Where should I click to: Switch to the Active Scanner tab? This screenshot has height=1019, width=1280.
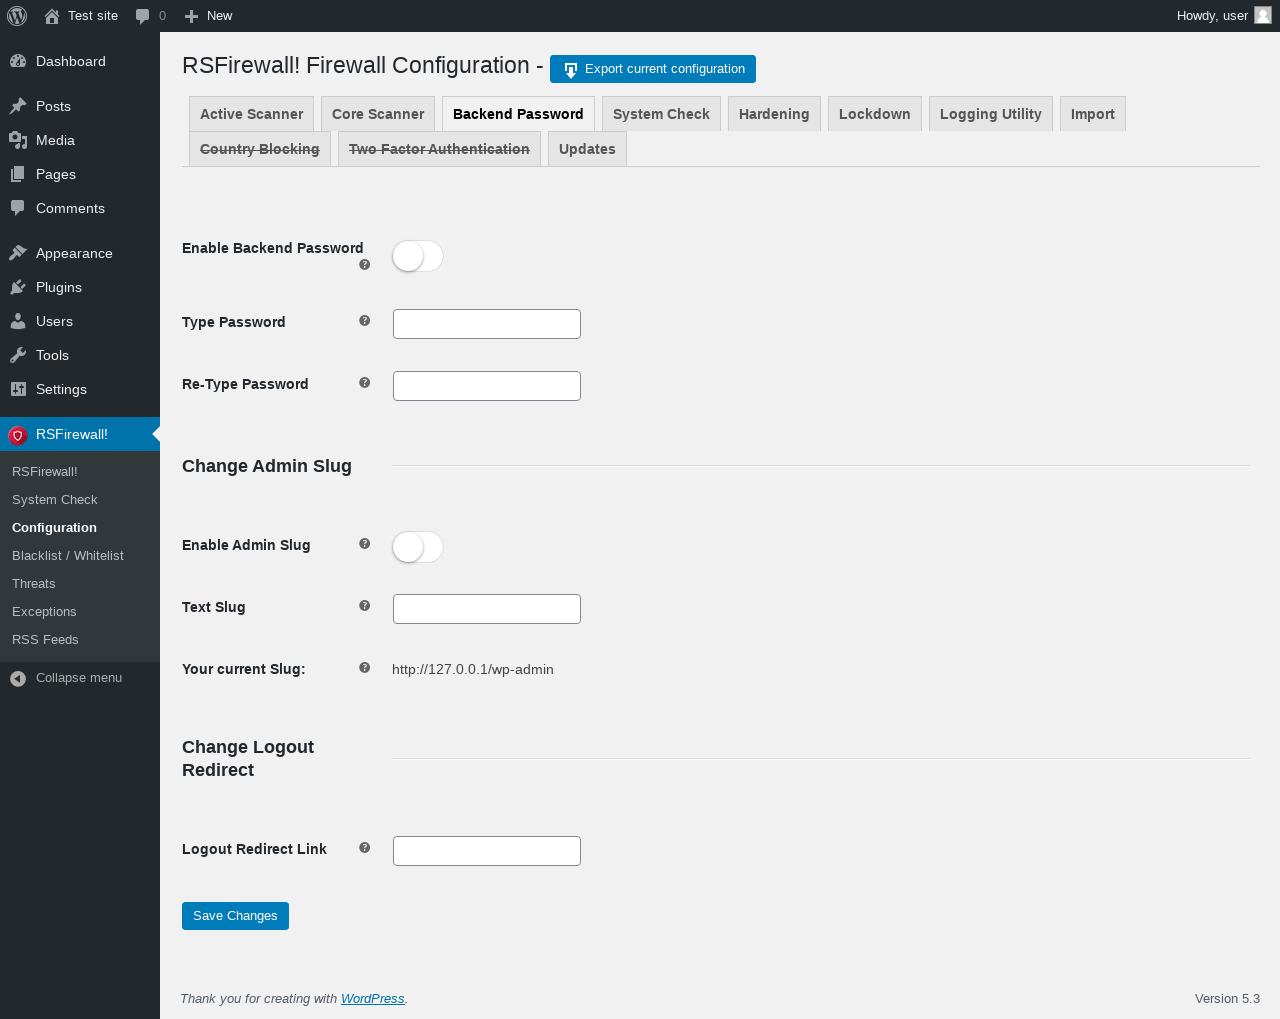click(252, 114)
